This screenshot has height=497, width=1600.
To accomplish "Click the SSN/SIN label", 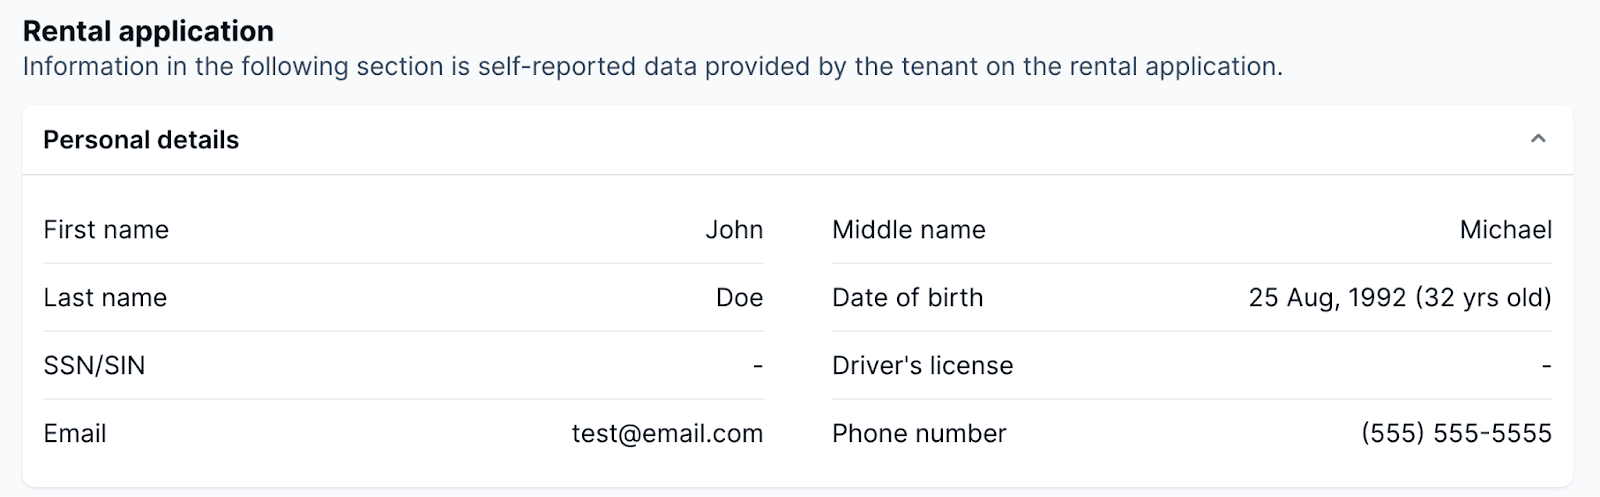I will tap(94, 366).
